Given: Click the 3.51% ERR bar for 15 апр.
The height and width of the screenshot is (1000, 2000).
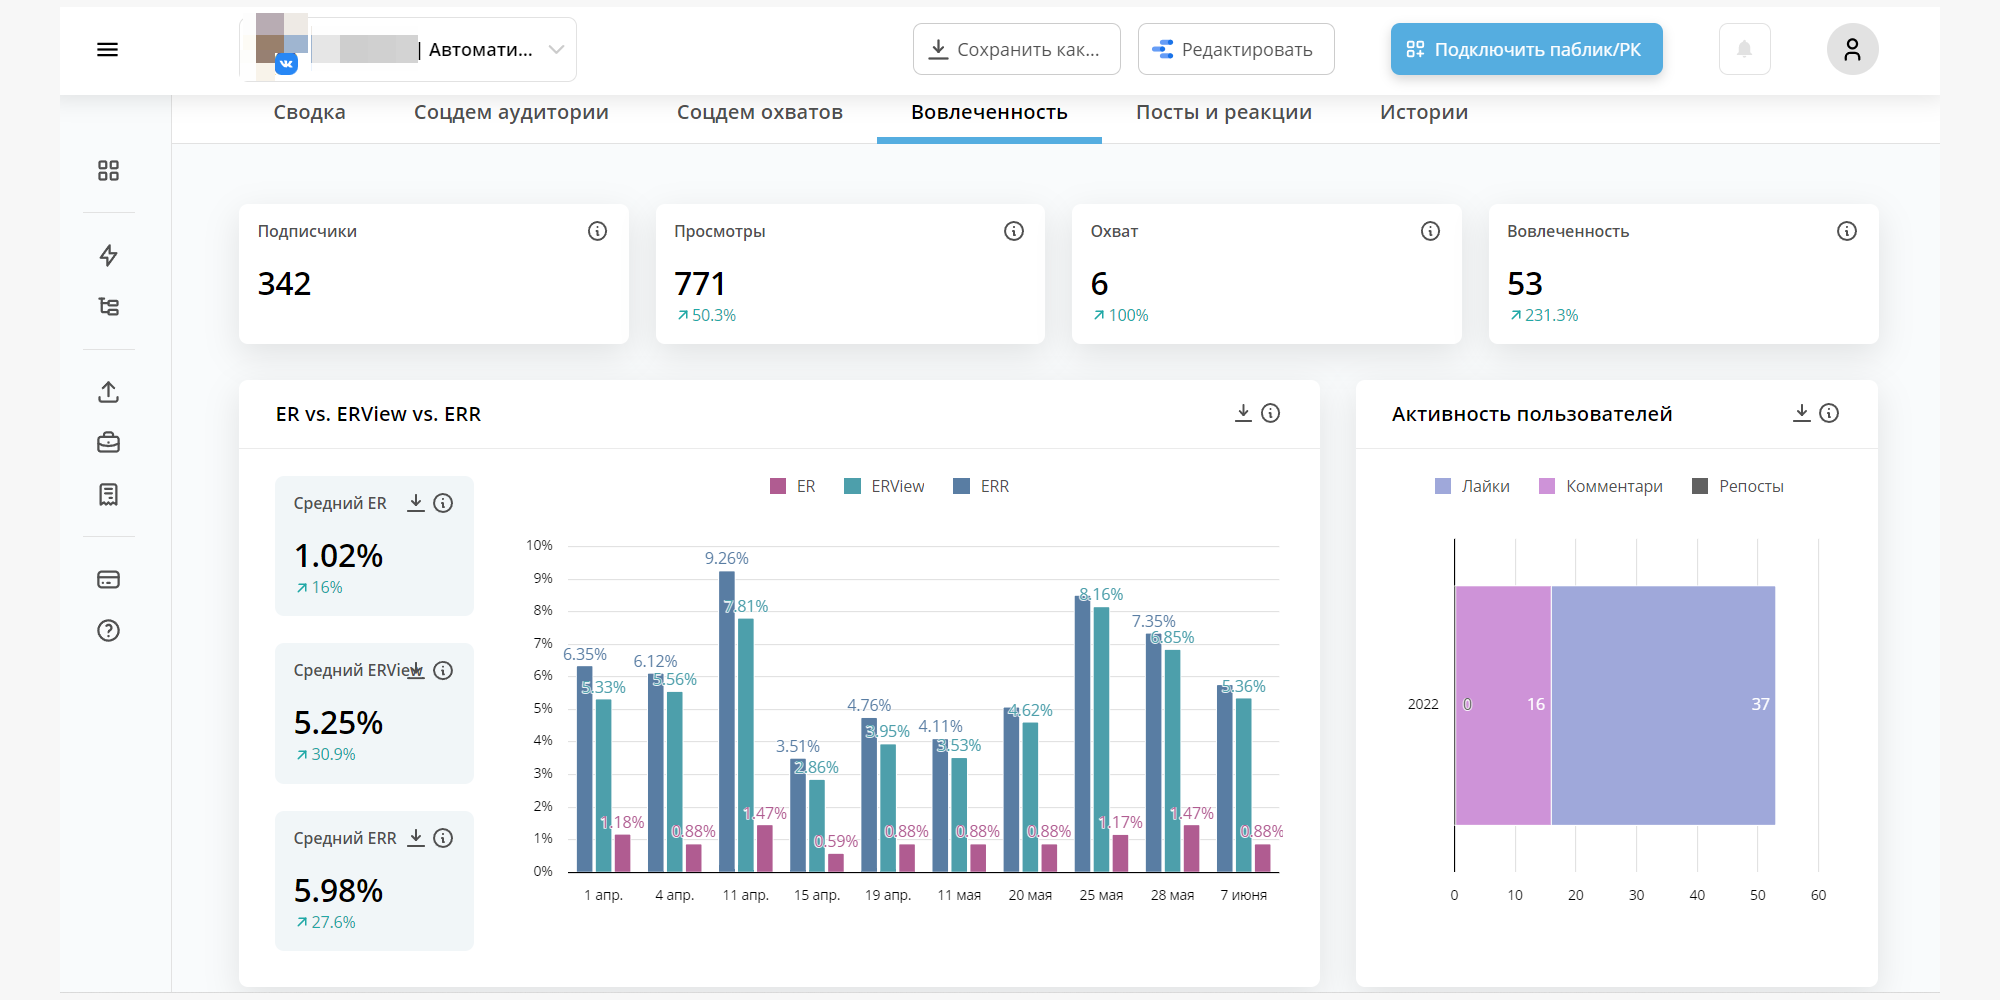Looking at the screenshot, I should pos(798,815).
